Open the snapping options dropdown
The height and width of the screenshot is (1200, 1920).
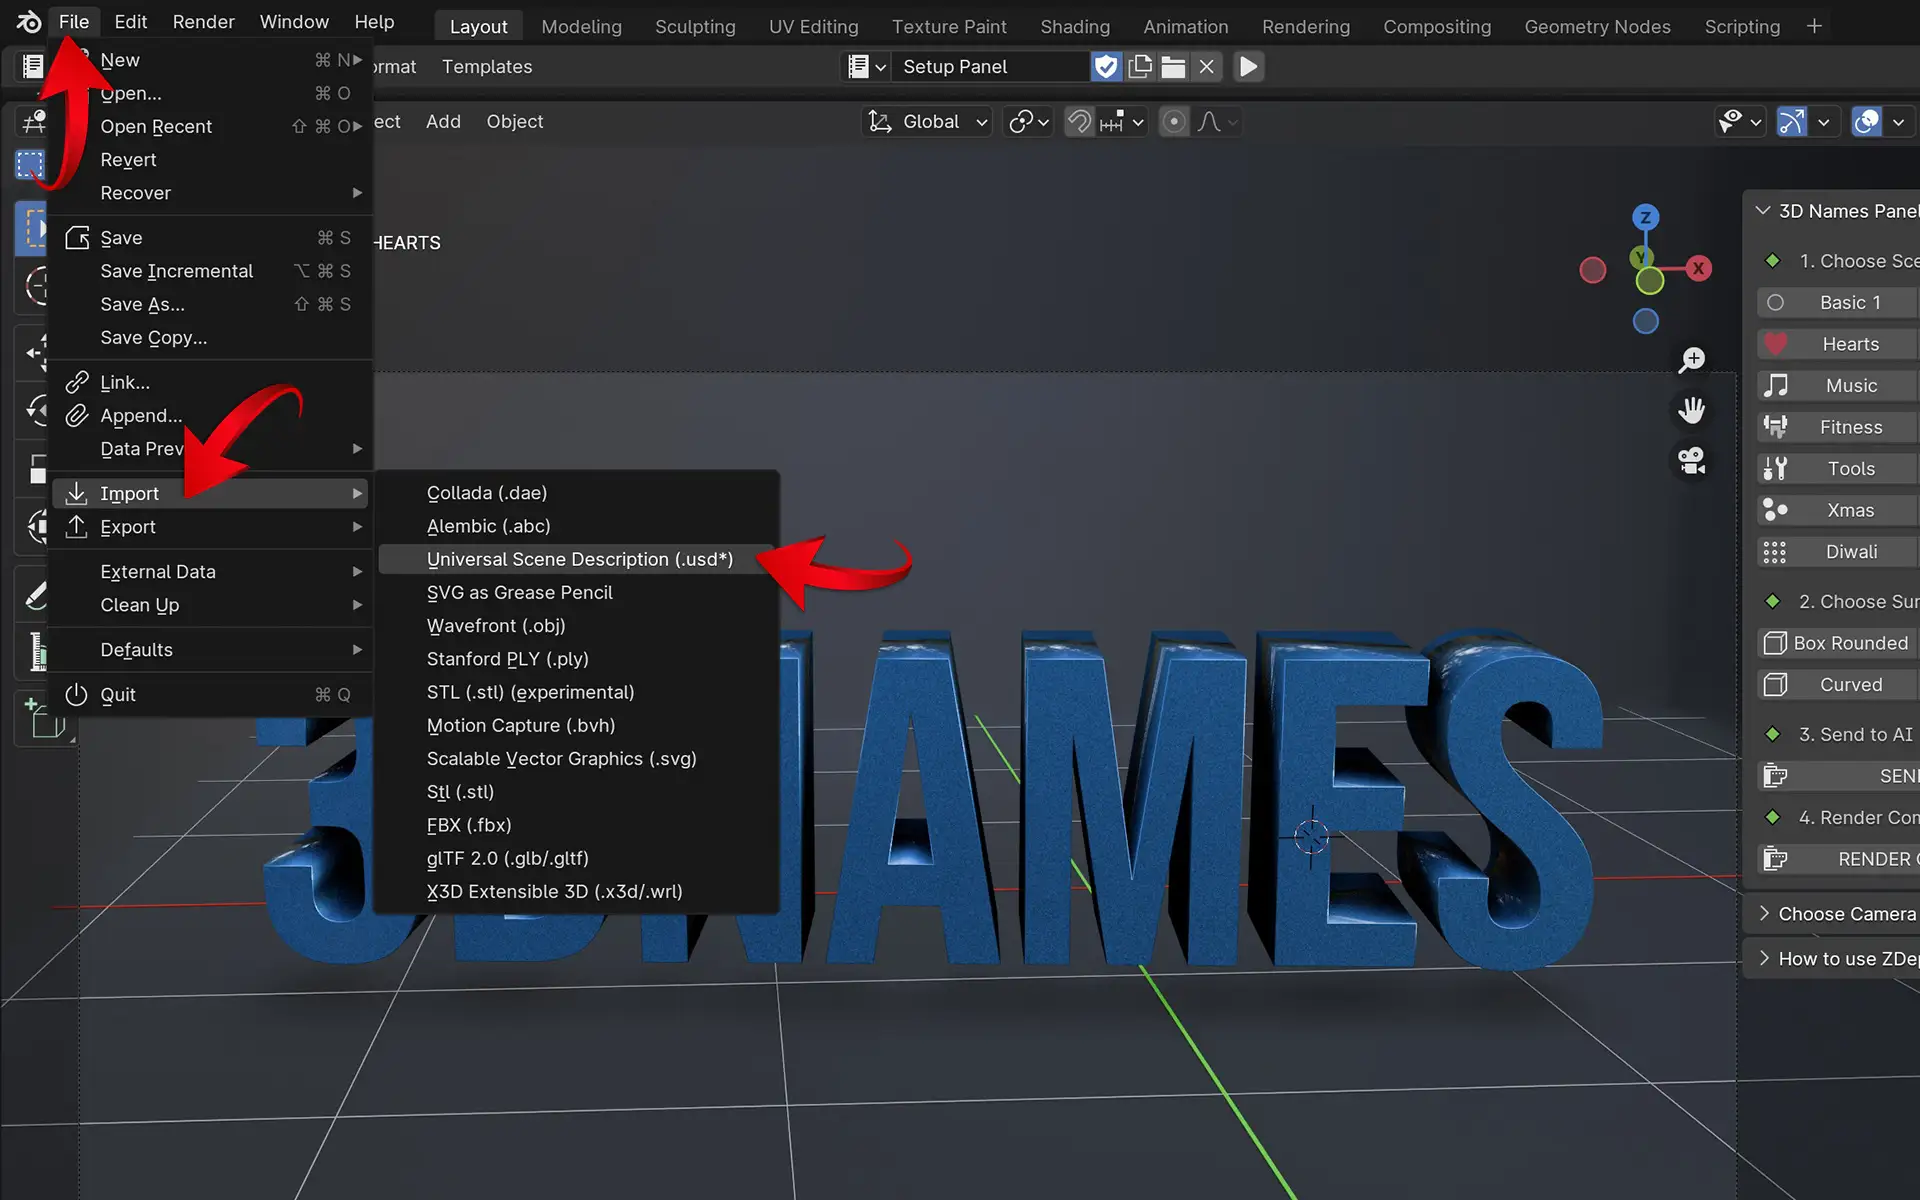1122,122
